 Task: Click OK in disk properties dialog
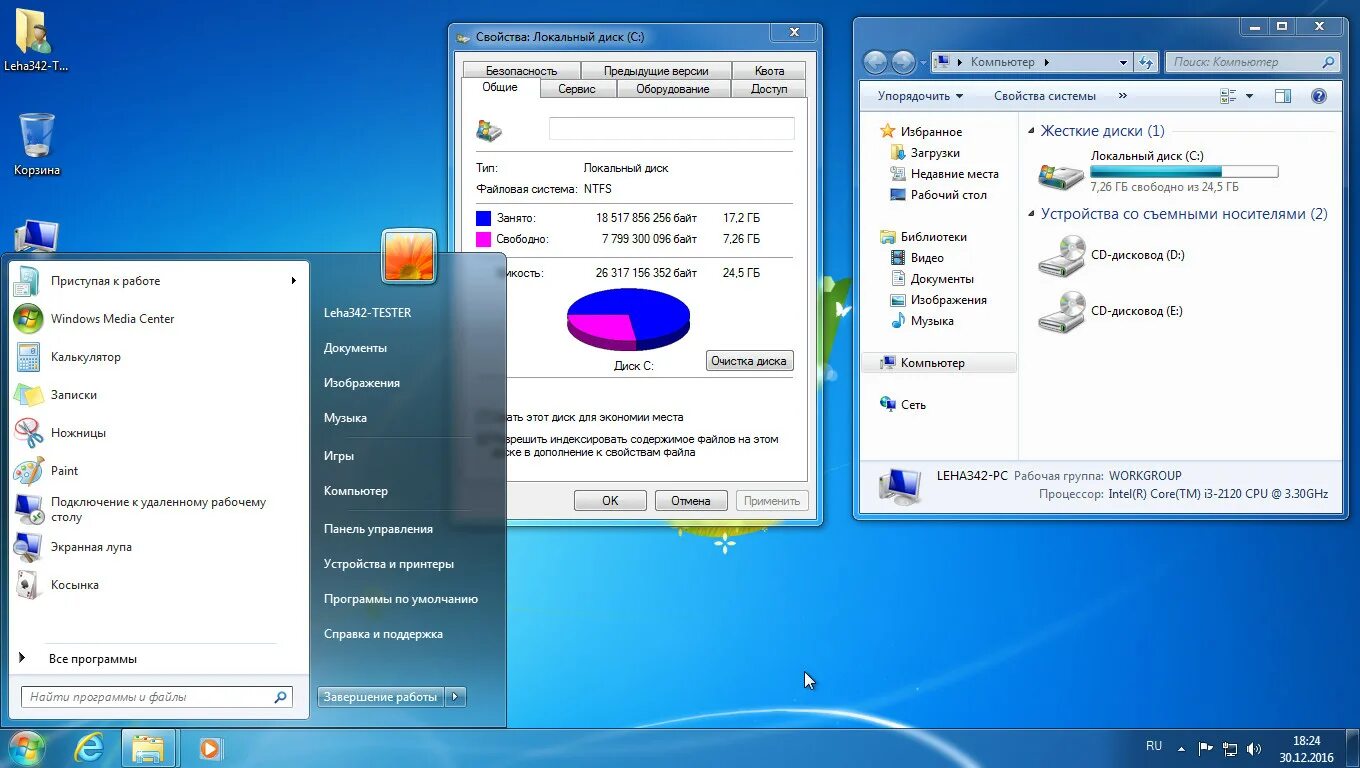click(x=610, y=501)
